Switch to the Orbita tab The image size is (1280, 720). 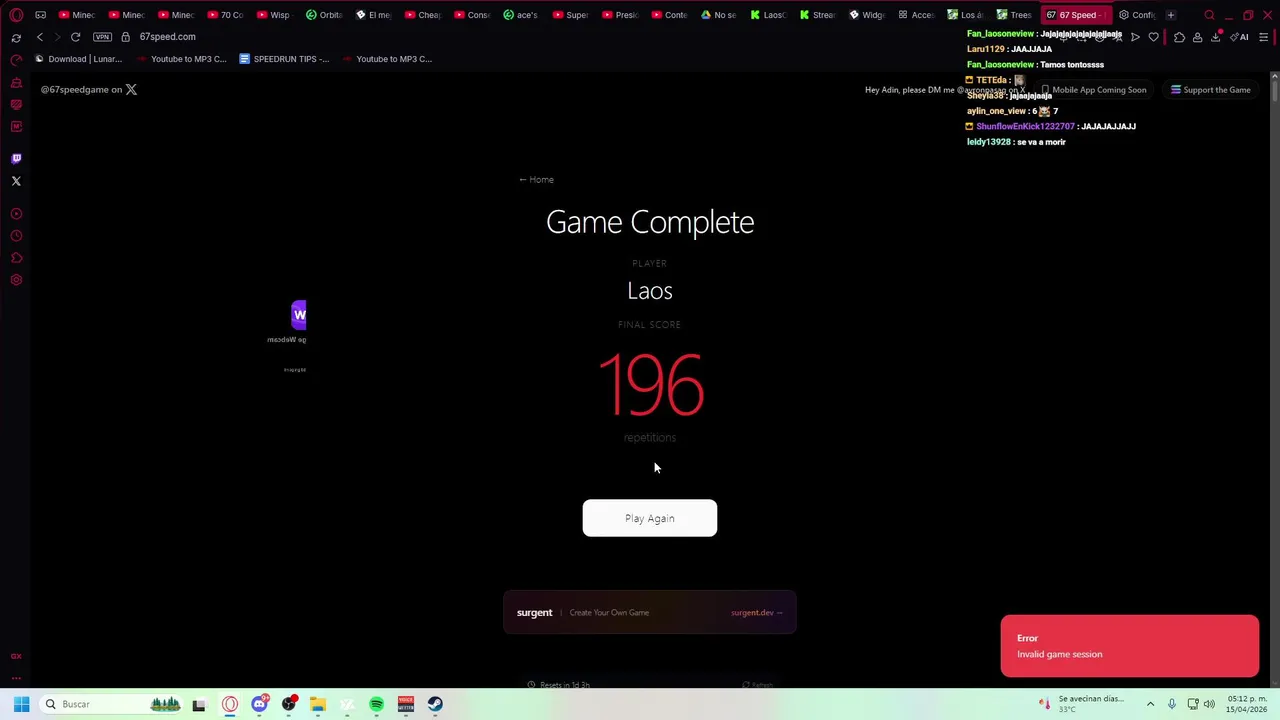tap(323, 15)
